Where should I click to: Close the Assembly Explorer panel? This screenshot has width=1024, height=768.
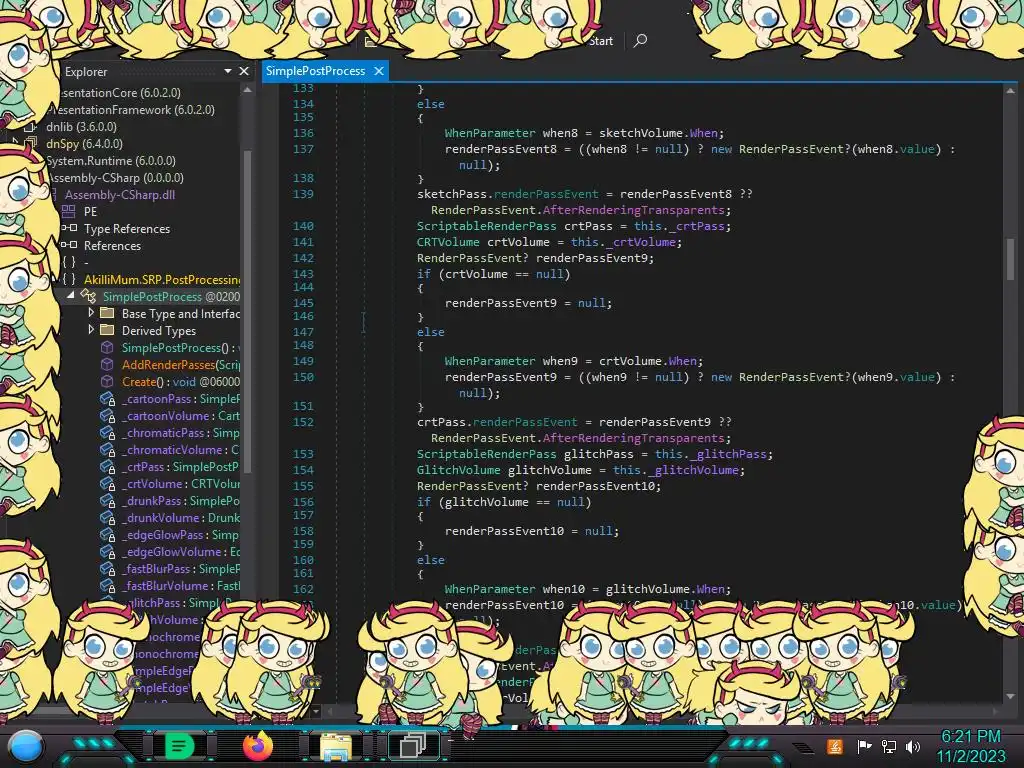pyautogui.click(x=244, y=71)
